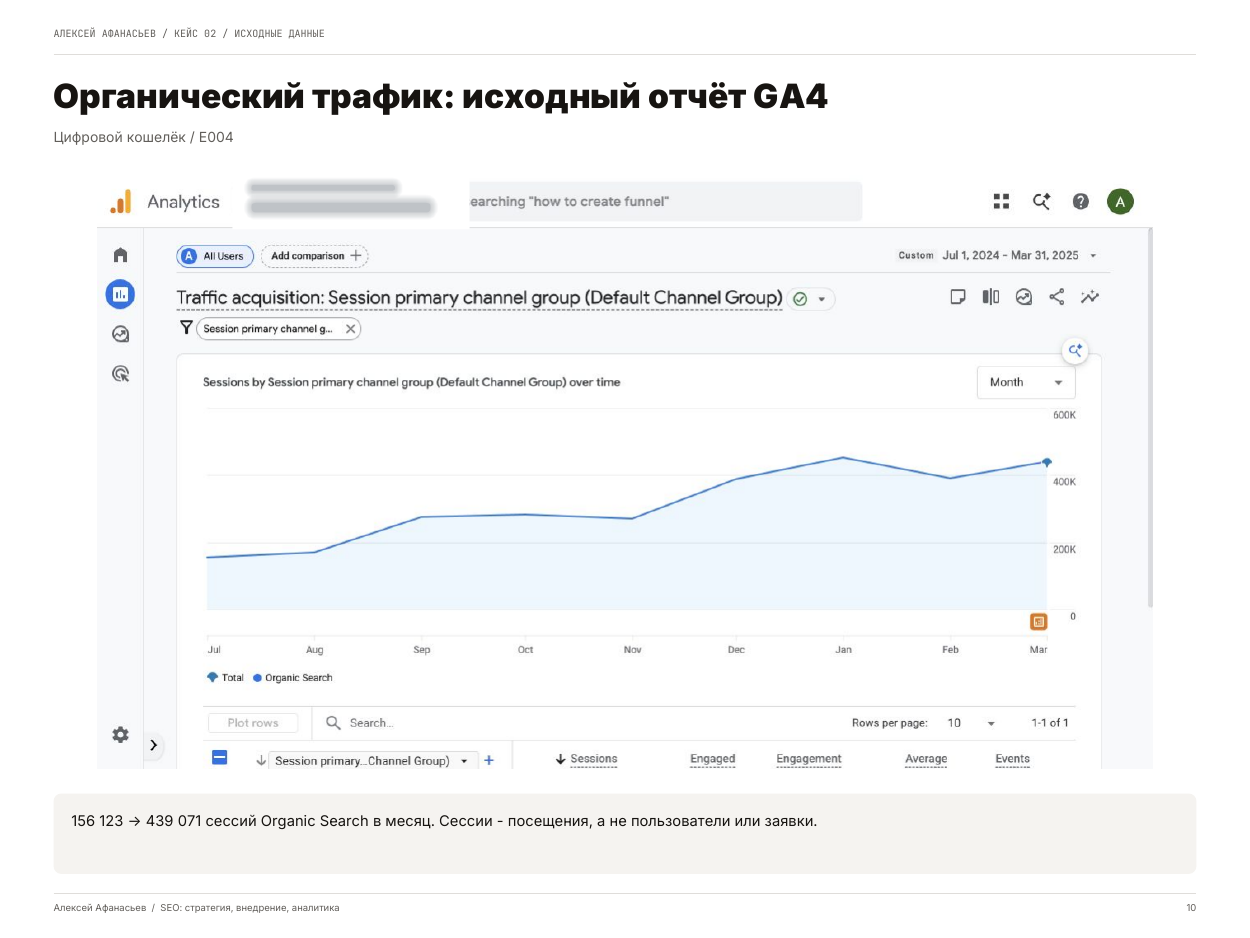Open the Month granularity dropdown
The width and height of the screenshot is (1250, 938).
(x=1026, y=382)
